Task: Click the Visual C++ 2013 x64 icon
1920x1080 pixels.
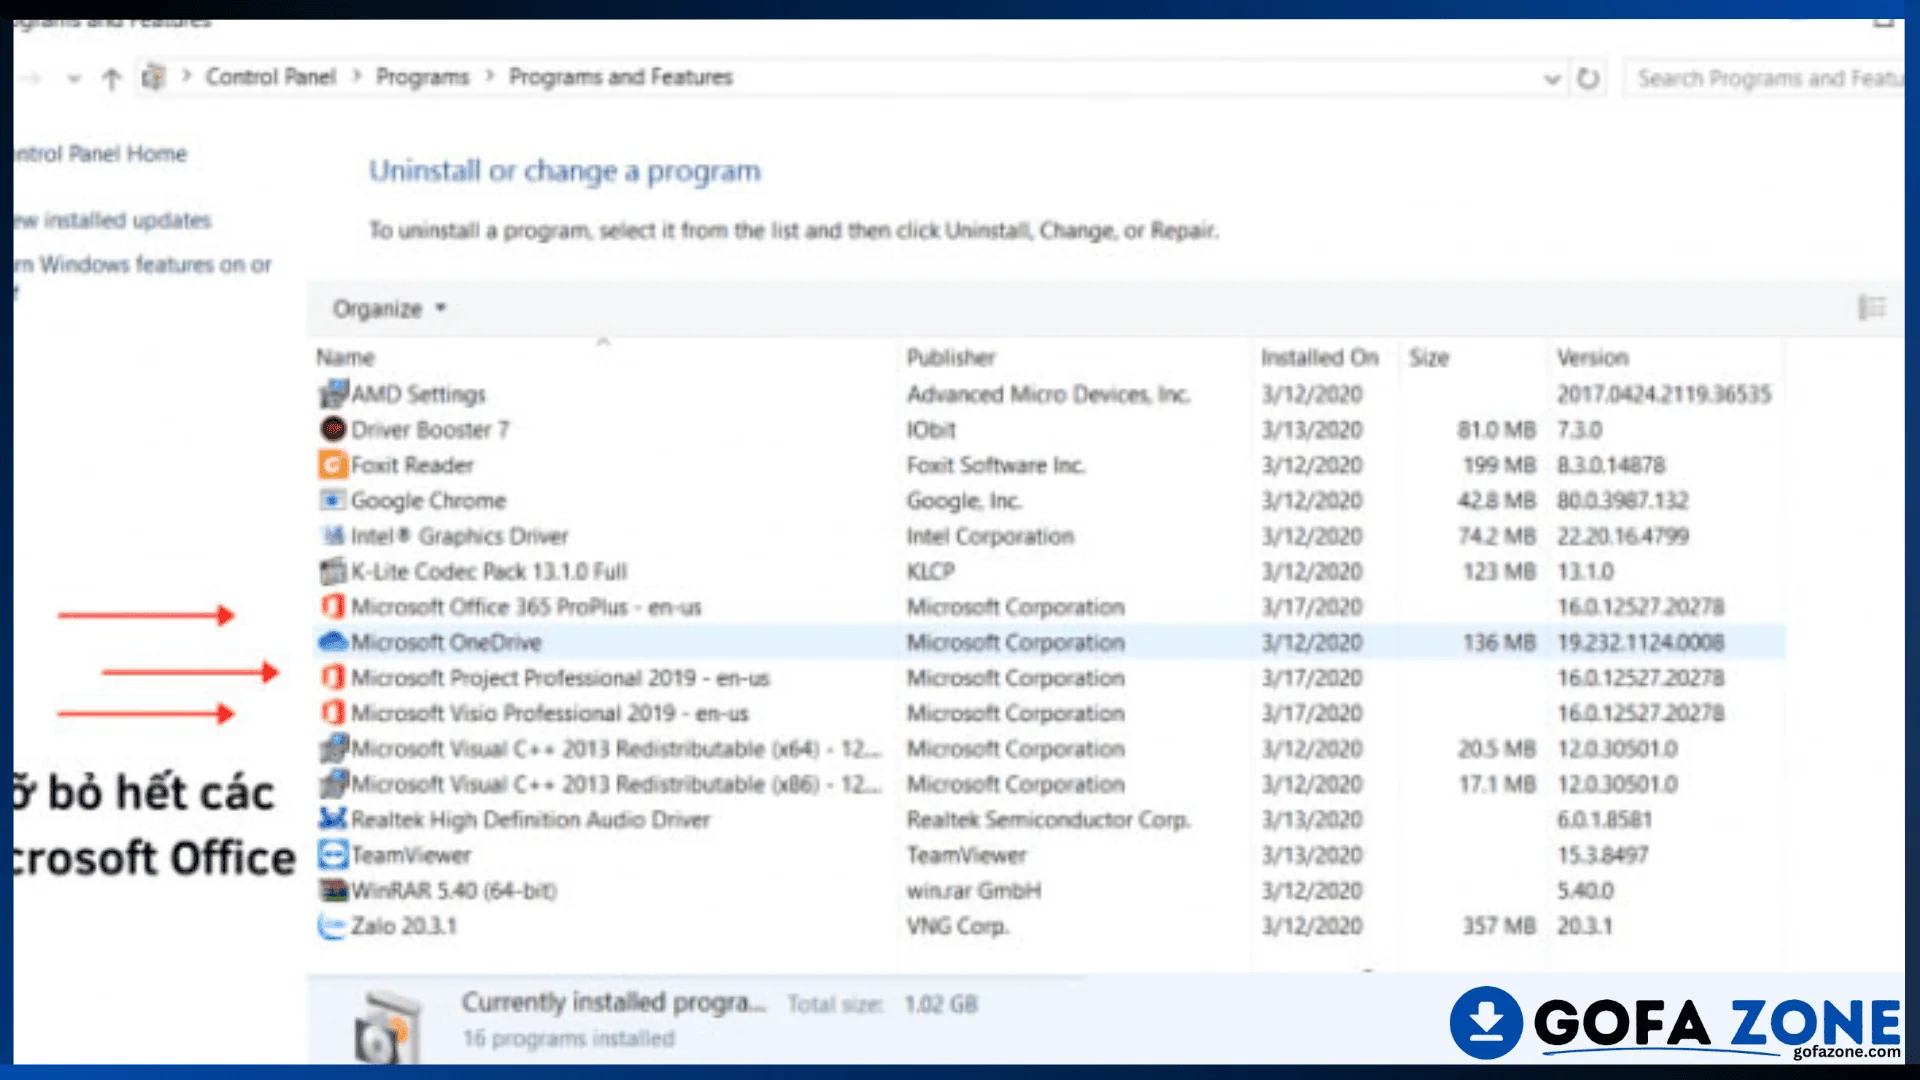Action: pyautogui.click(x=333, y=748)
